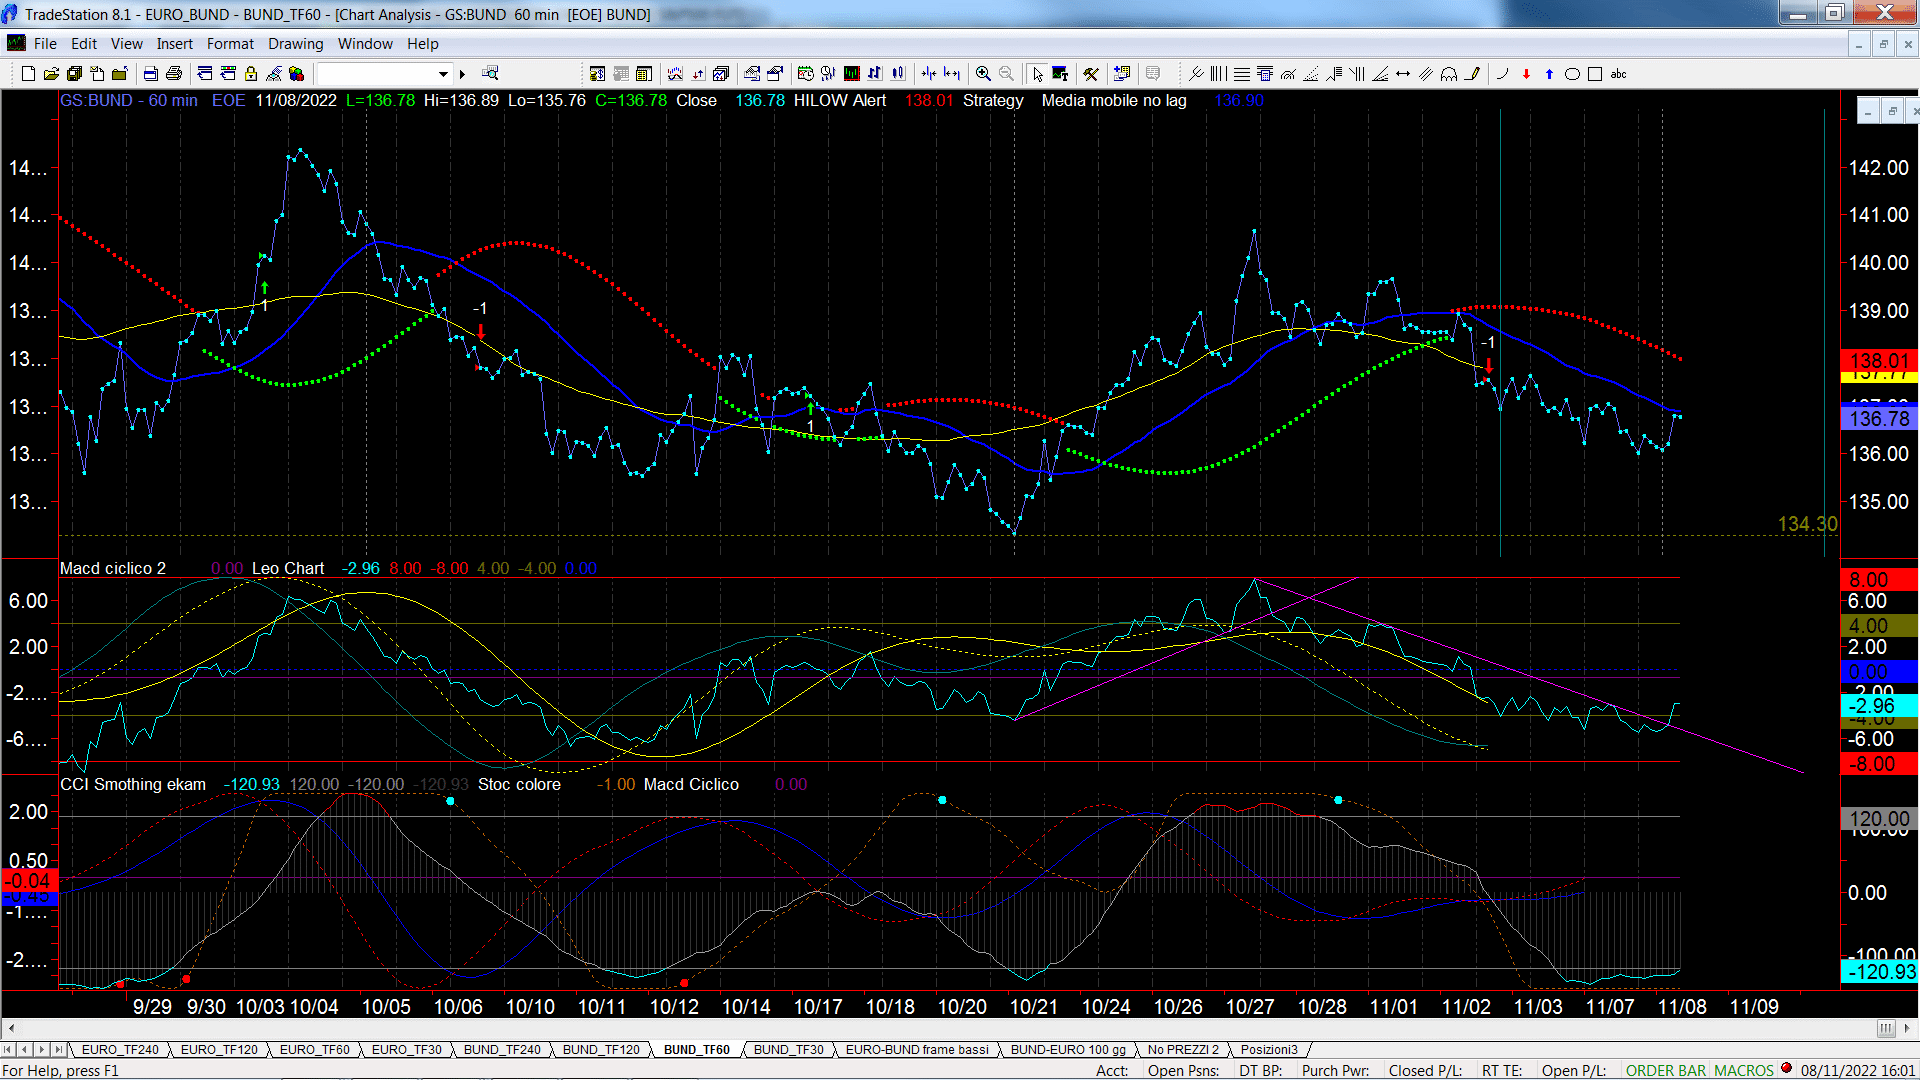This screenshot has width=1920, height=1080.
Task: Click the first-tab navigation arrow
Action: (x=8, y=1049)
